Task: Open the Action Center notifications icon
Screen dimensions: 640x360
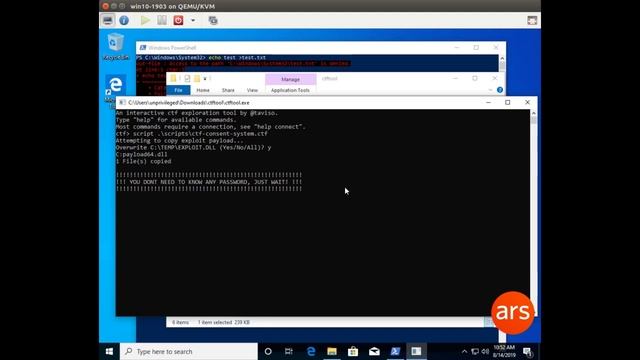Action: click(x=528, y=351)
